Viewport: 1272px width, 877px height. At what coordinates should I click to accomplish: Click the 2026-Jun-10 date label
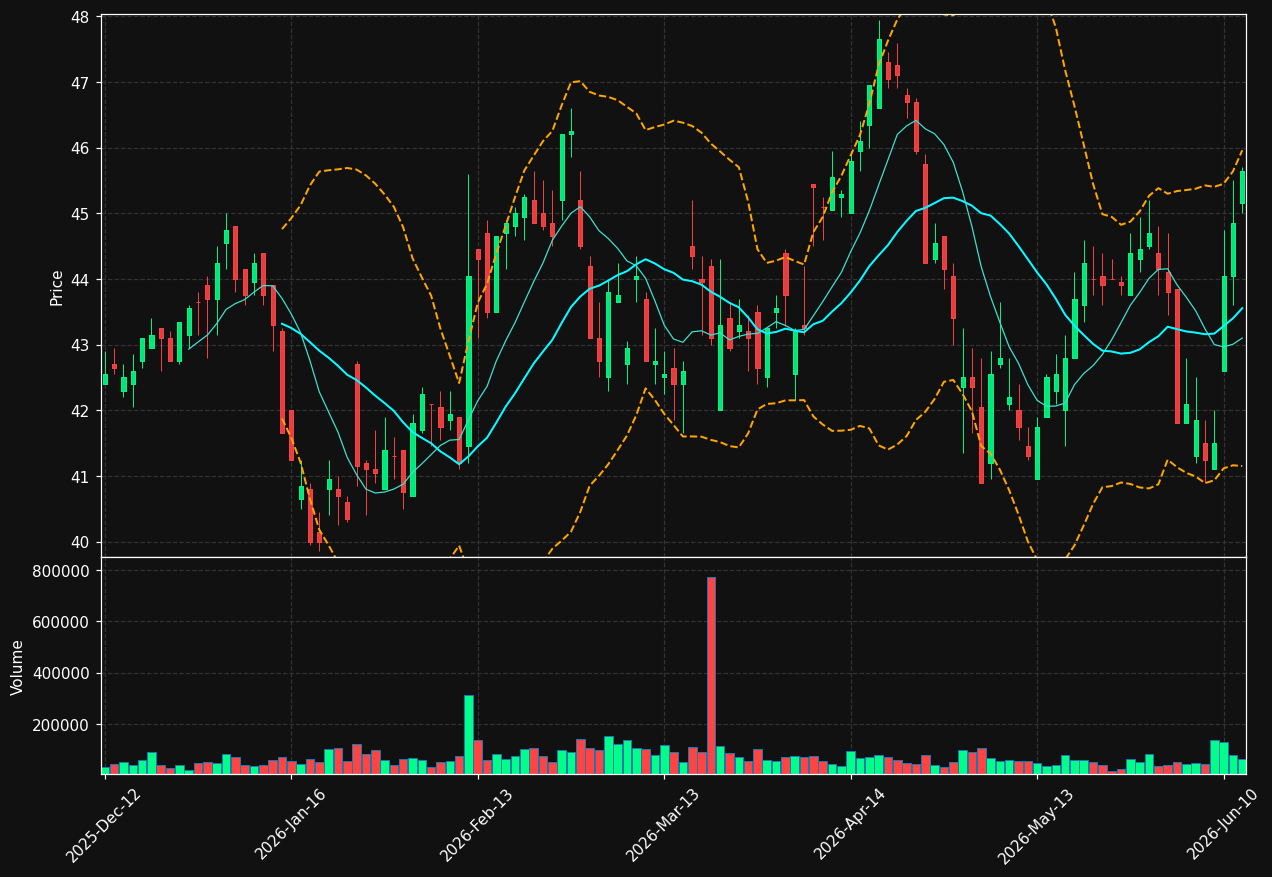[1223, 825]
